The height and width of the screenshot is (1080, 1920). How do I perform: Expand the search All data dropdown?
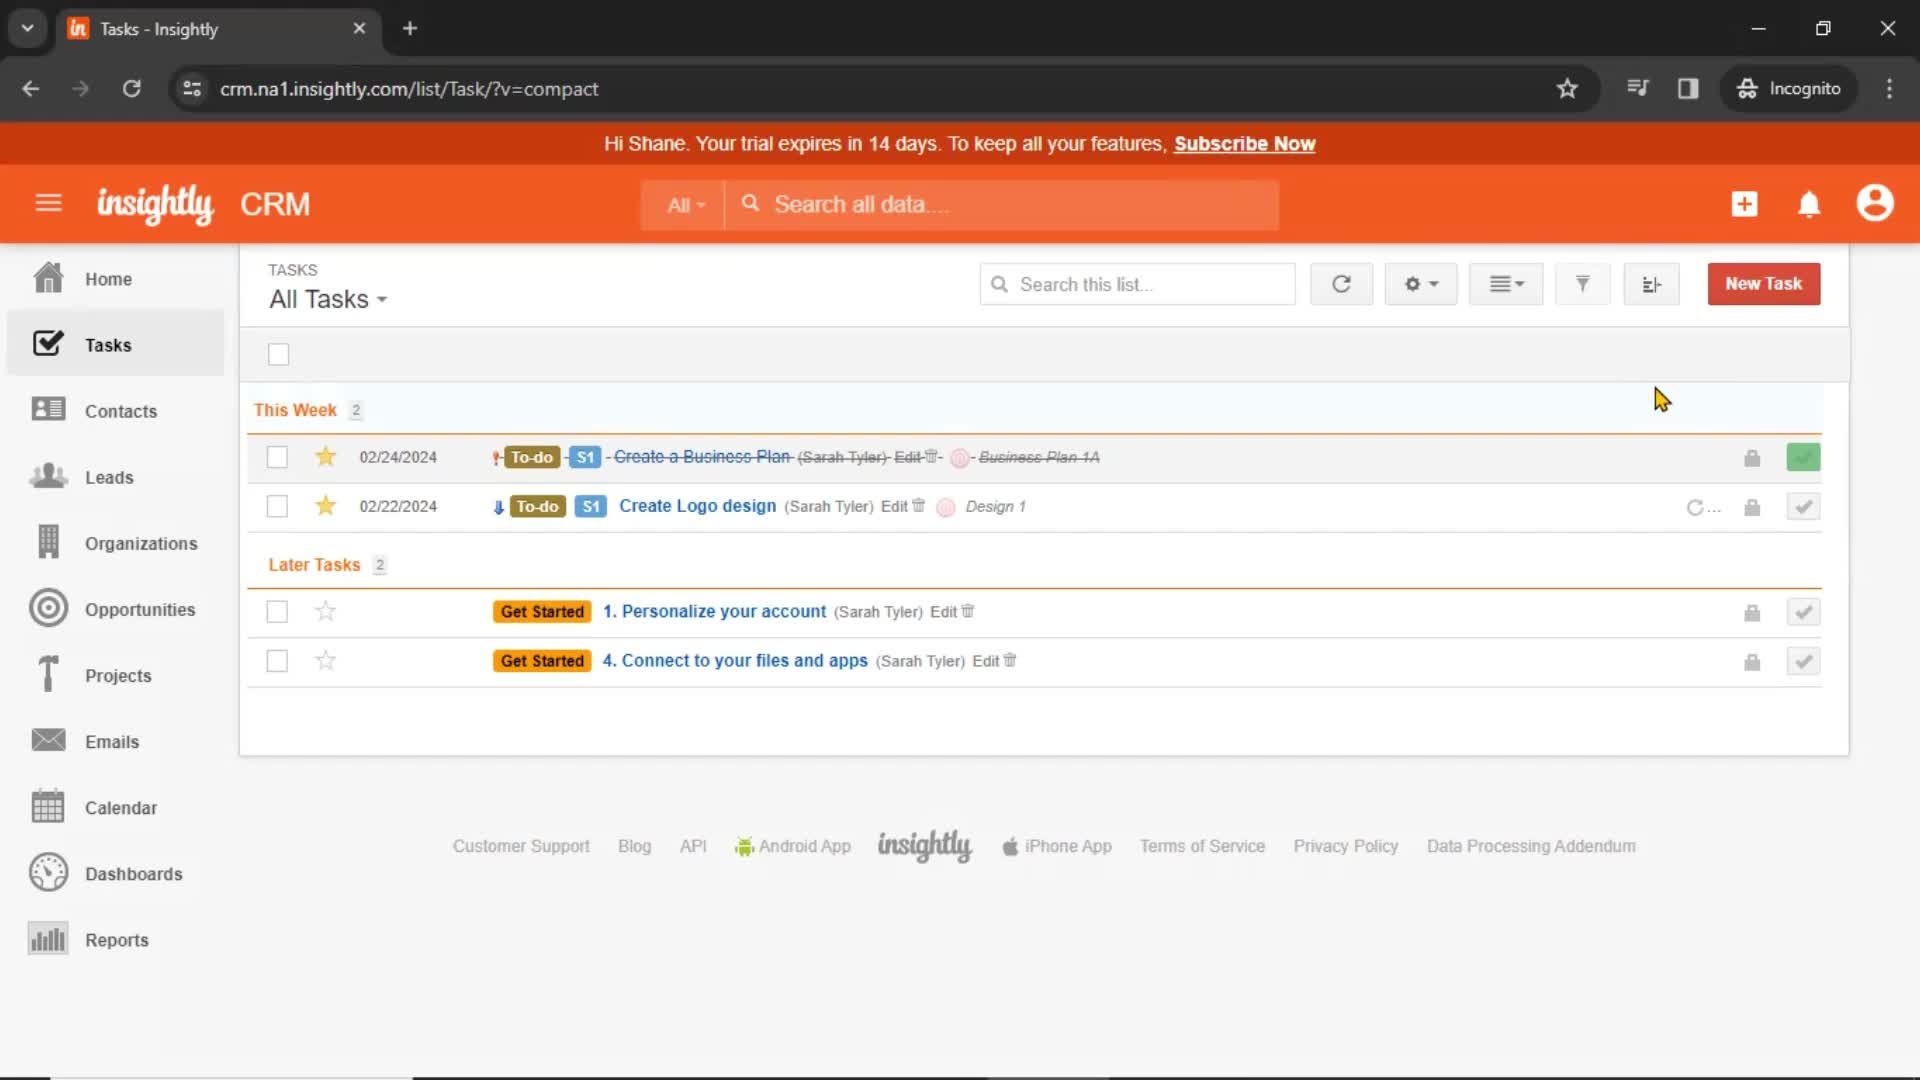point(684,204)
